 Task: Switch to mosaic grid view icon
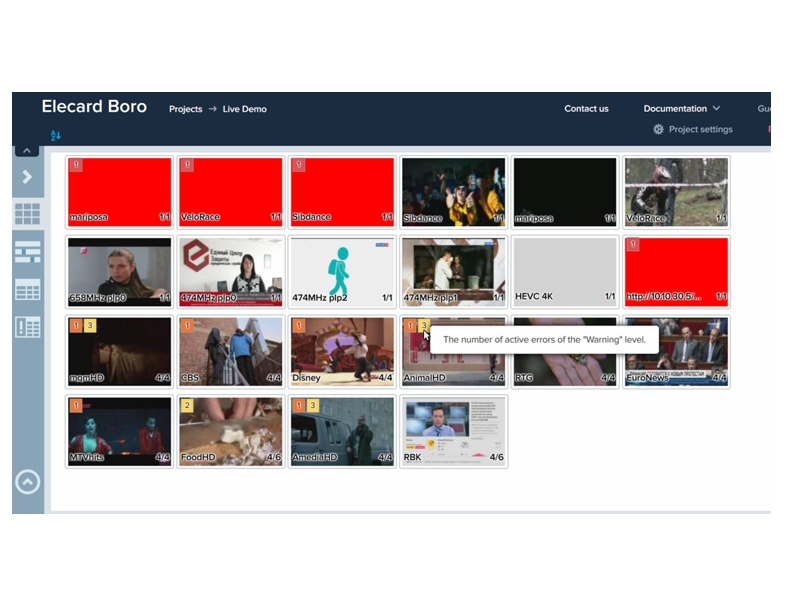tap(28, 214)
